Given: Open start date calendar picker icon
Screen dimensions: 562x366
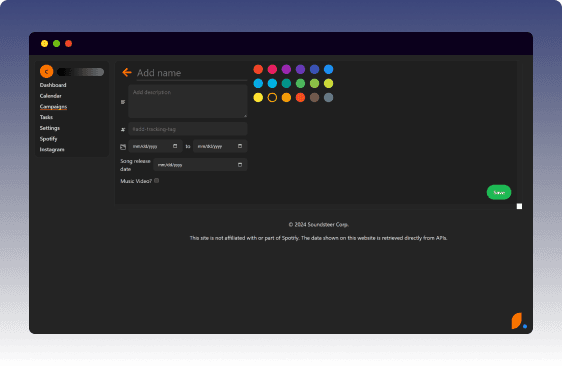Looking at the screenshot, I should coord(175,146).
